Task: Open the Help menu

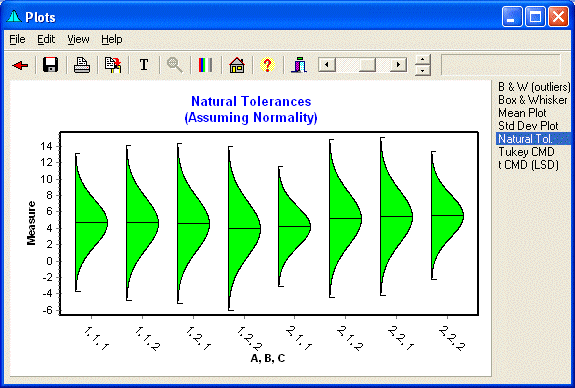Action: [112, 39]
